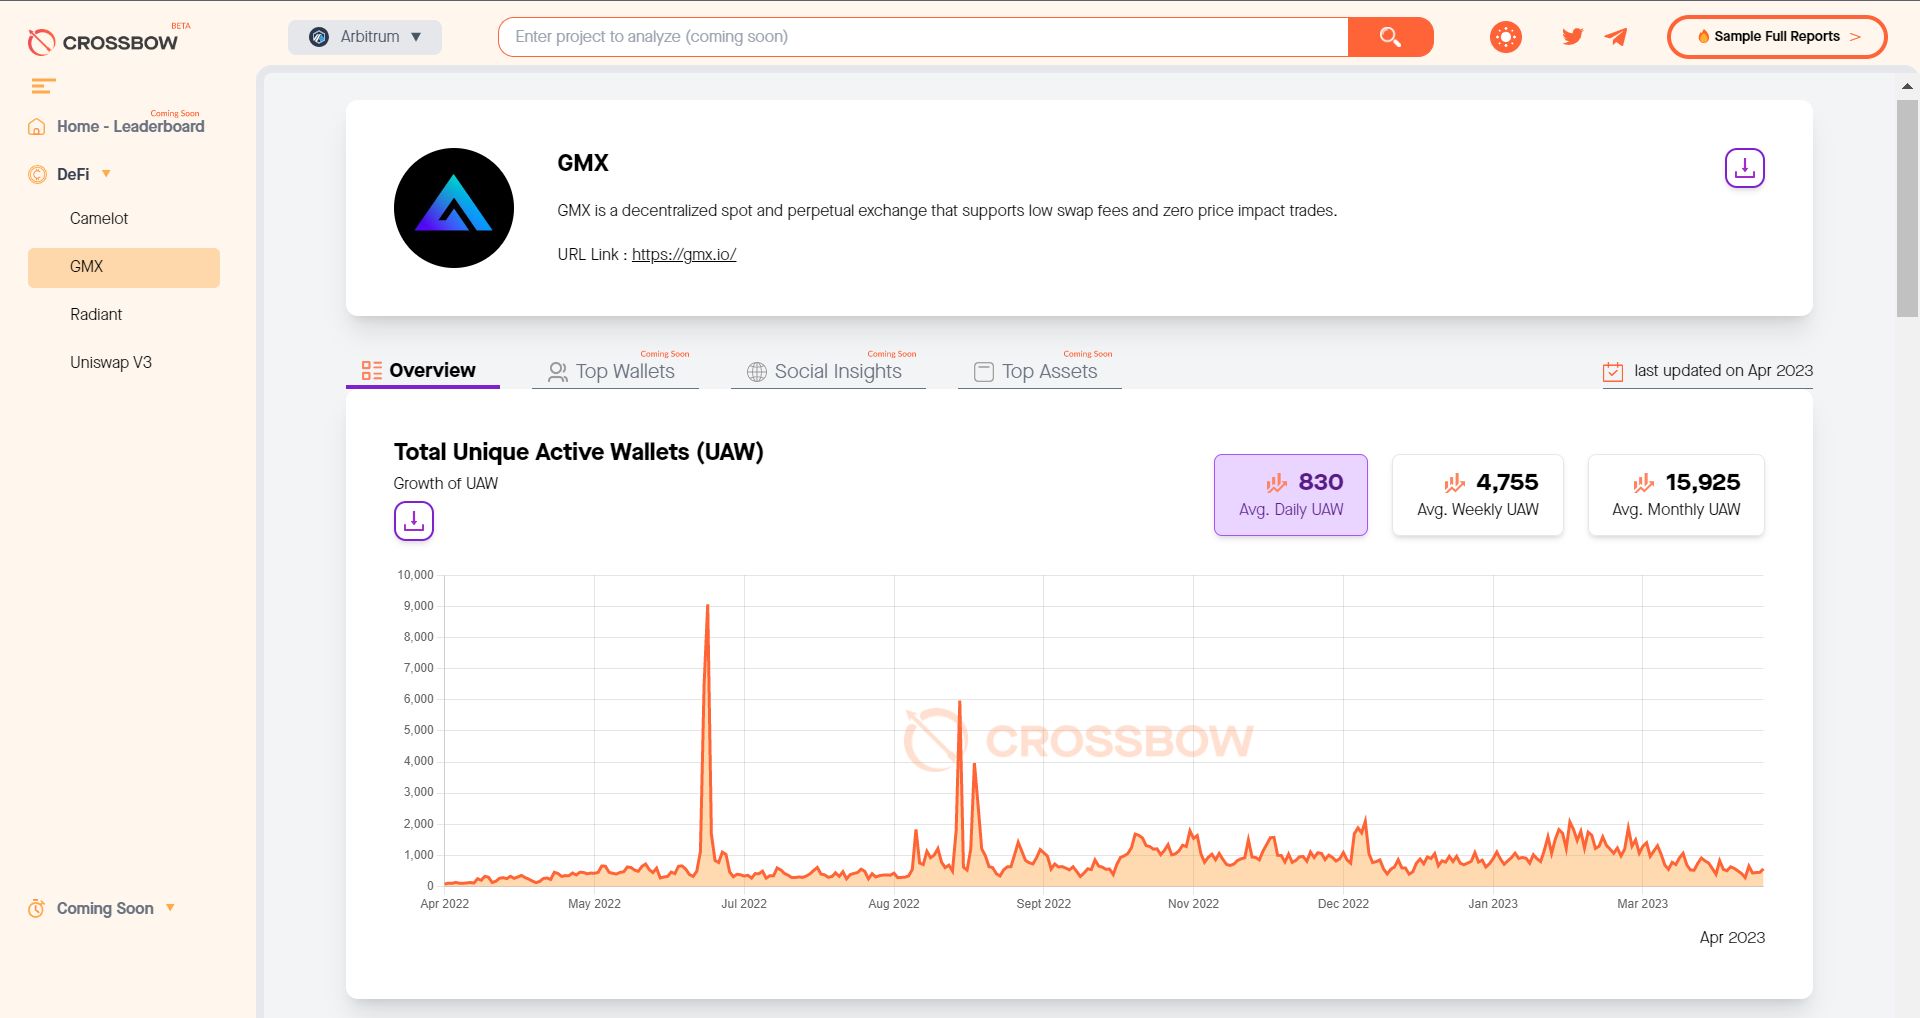Viewport: 1920px width, 1018px height.
Task: Click the Crossbow logo
Action: pos(103,41)
